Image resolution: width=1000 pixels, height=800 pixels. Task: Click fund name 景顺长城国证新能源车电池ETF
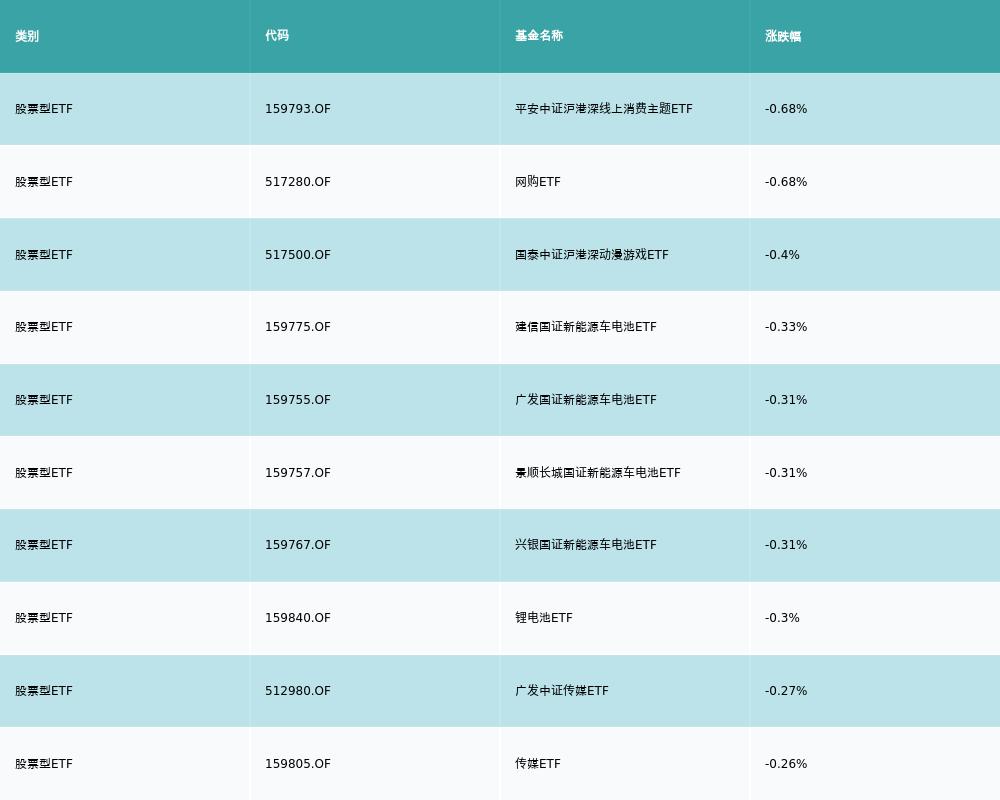pos(598,473)
